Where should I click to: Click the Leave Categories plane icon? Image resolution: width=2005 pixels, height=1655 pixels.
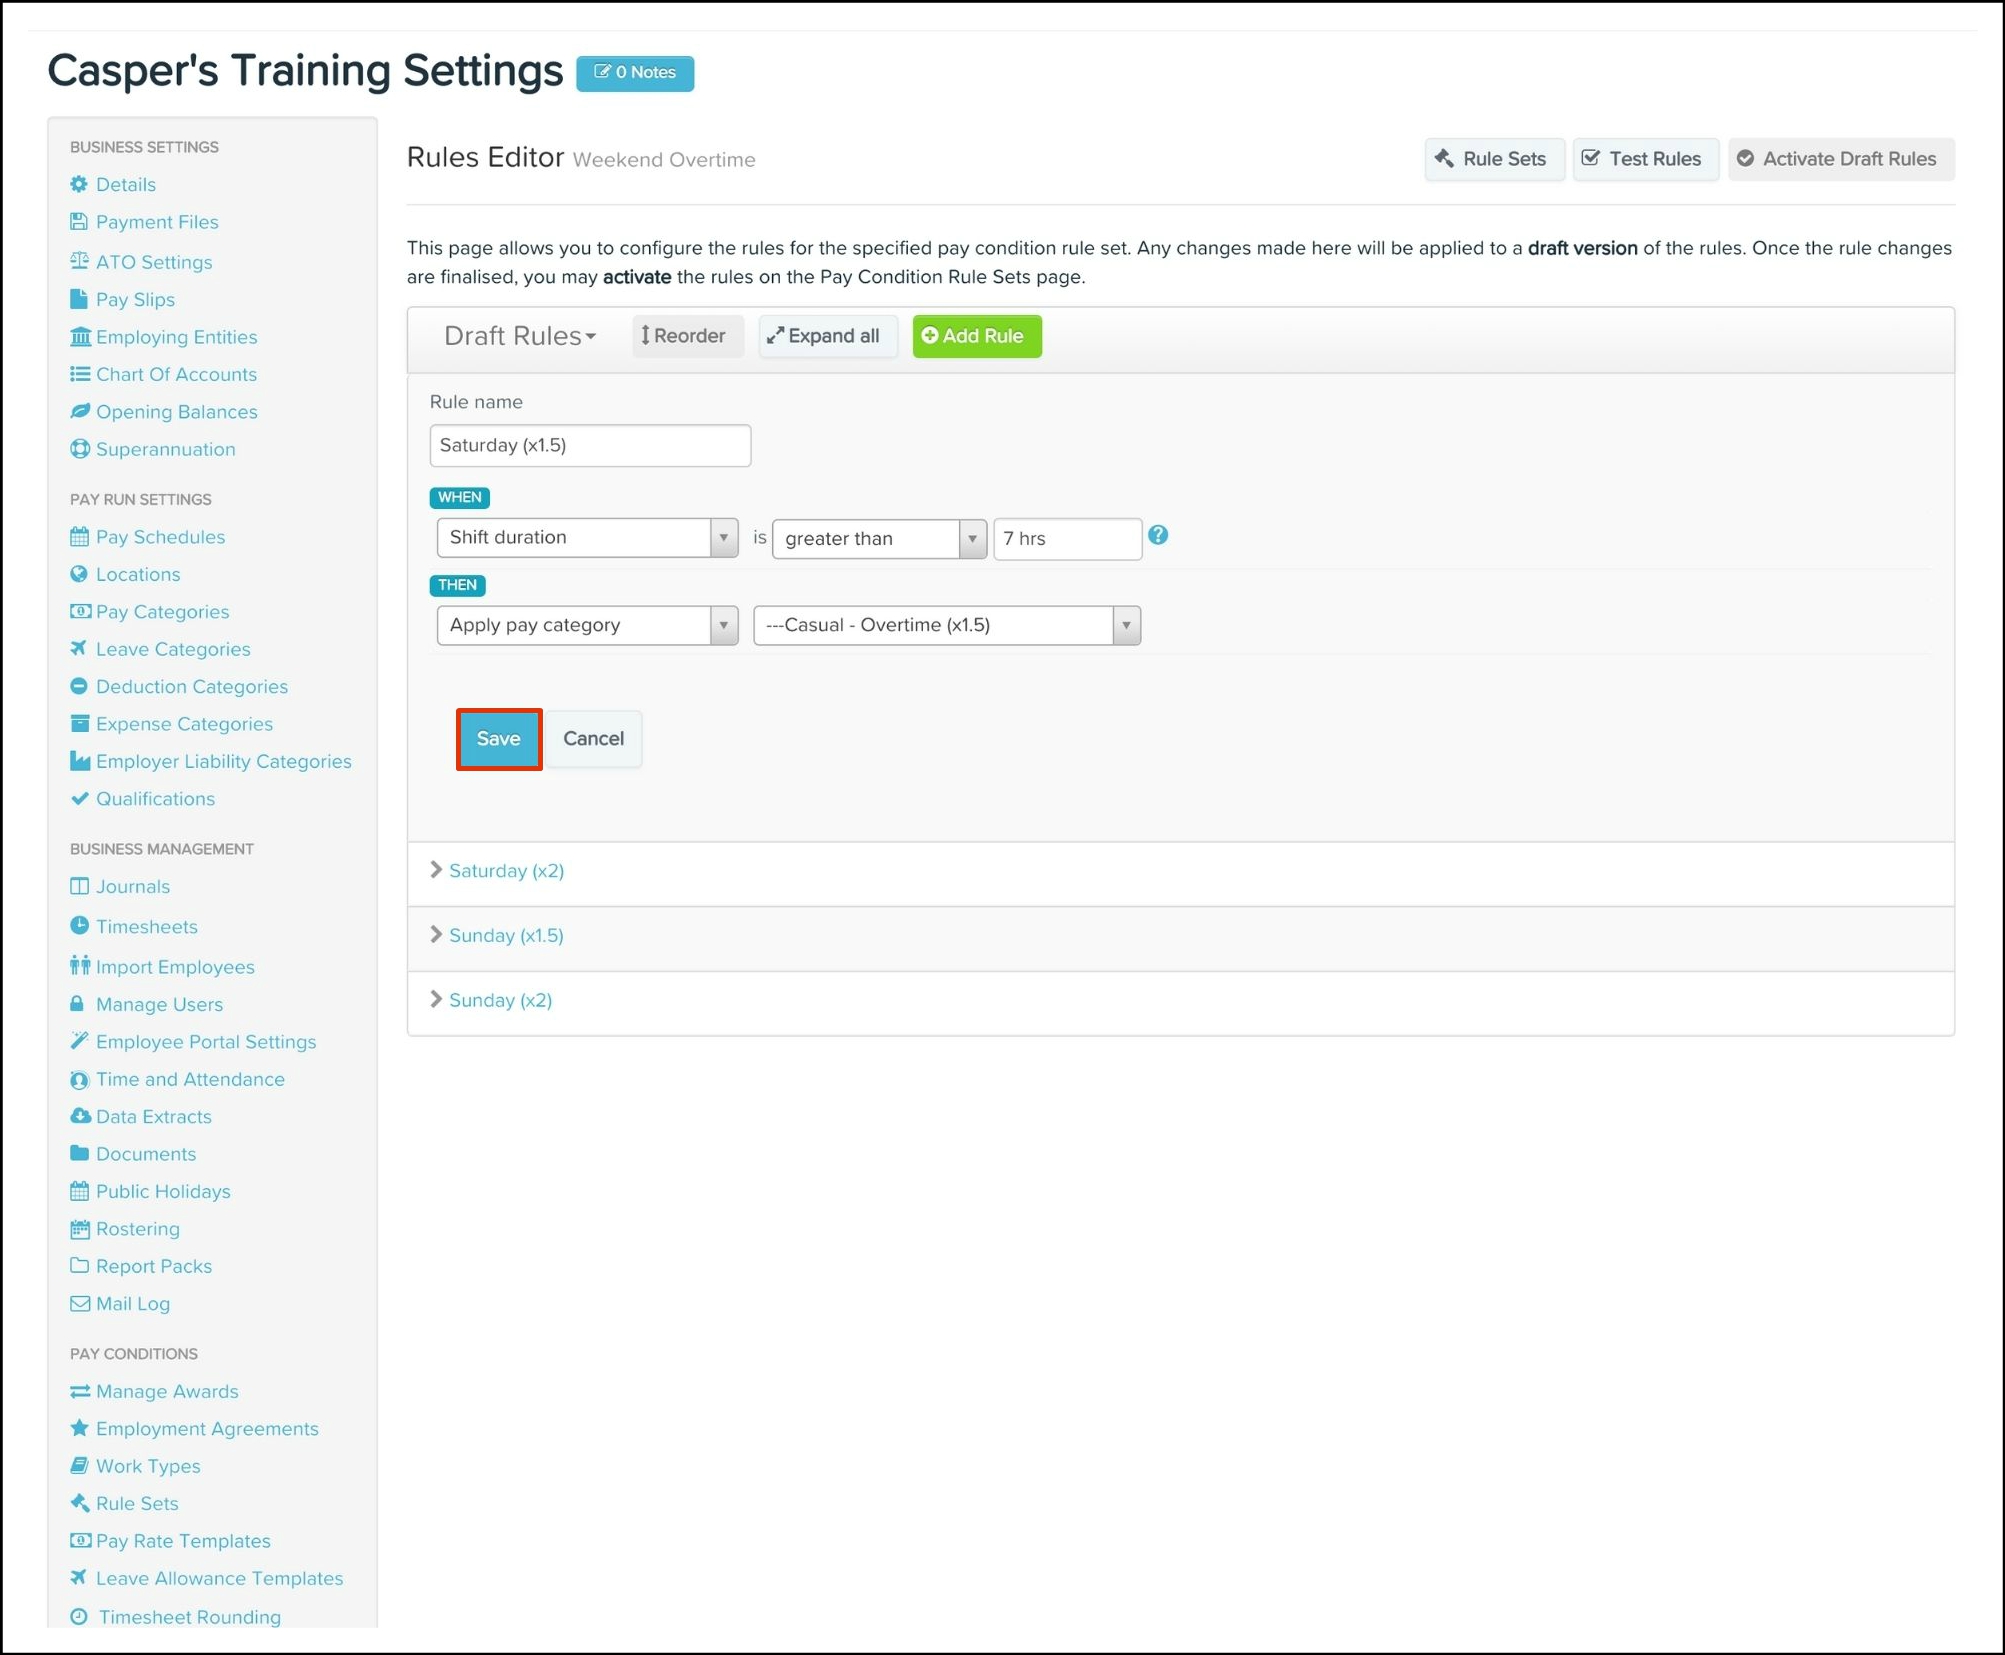[x=79, y=648]
